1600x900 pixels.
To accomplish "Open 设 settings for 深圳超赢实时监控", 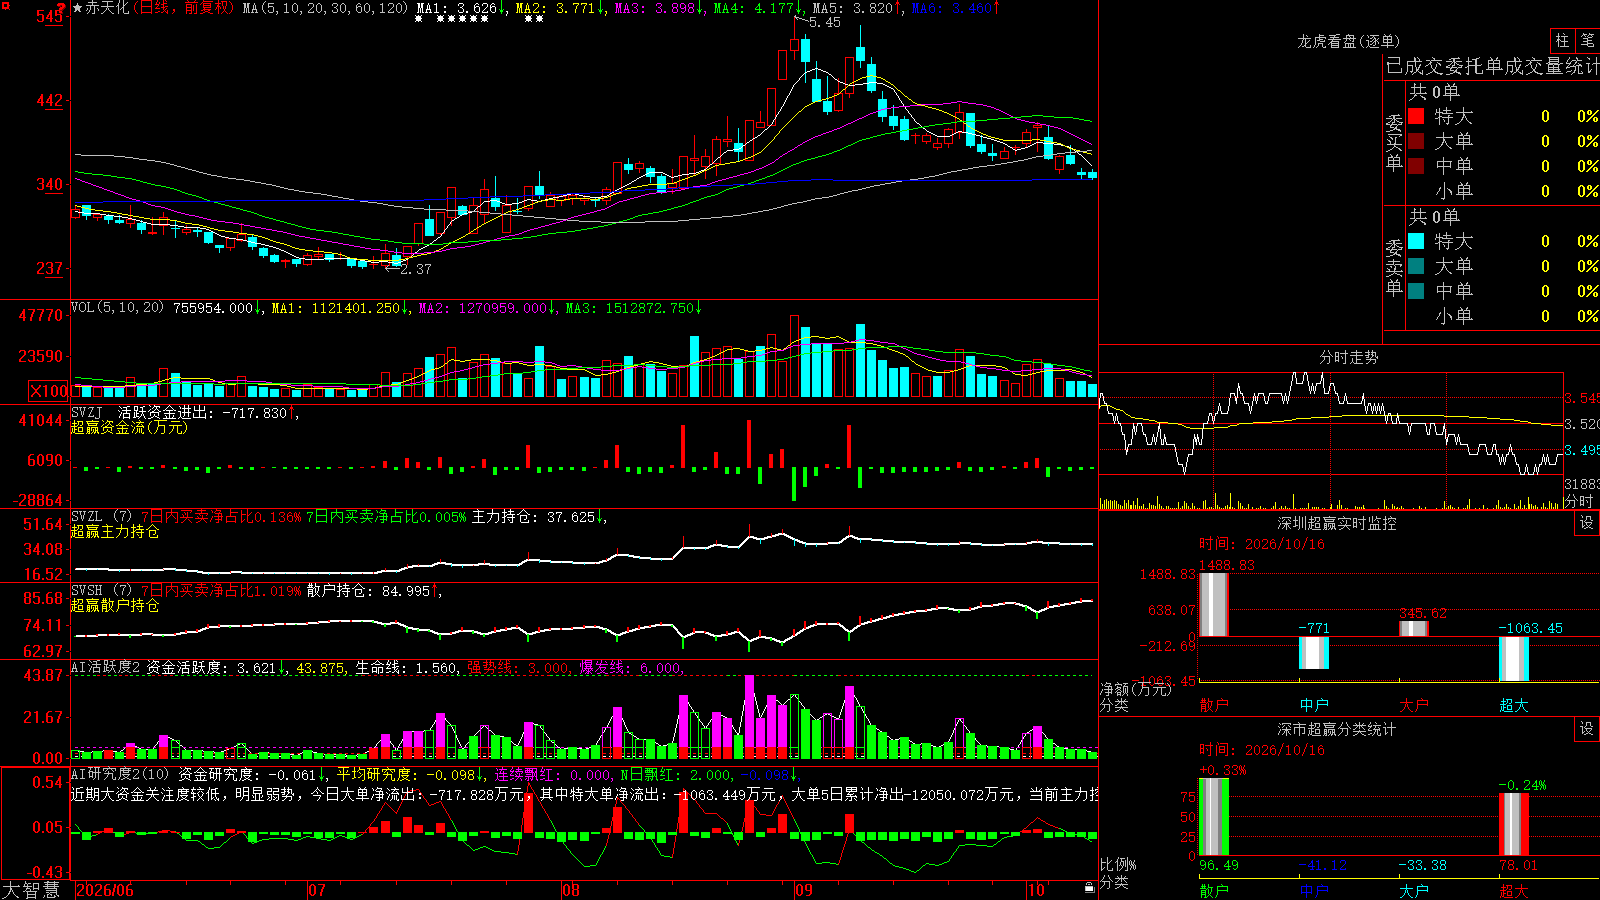I will tap(1587, 523).
